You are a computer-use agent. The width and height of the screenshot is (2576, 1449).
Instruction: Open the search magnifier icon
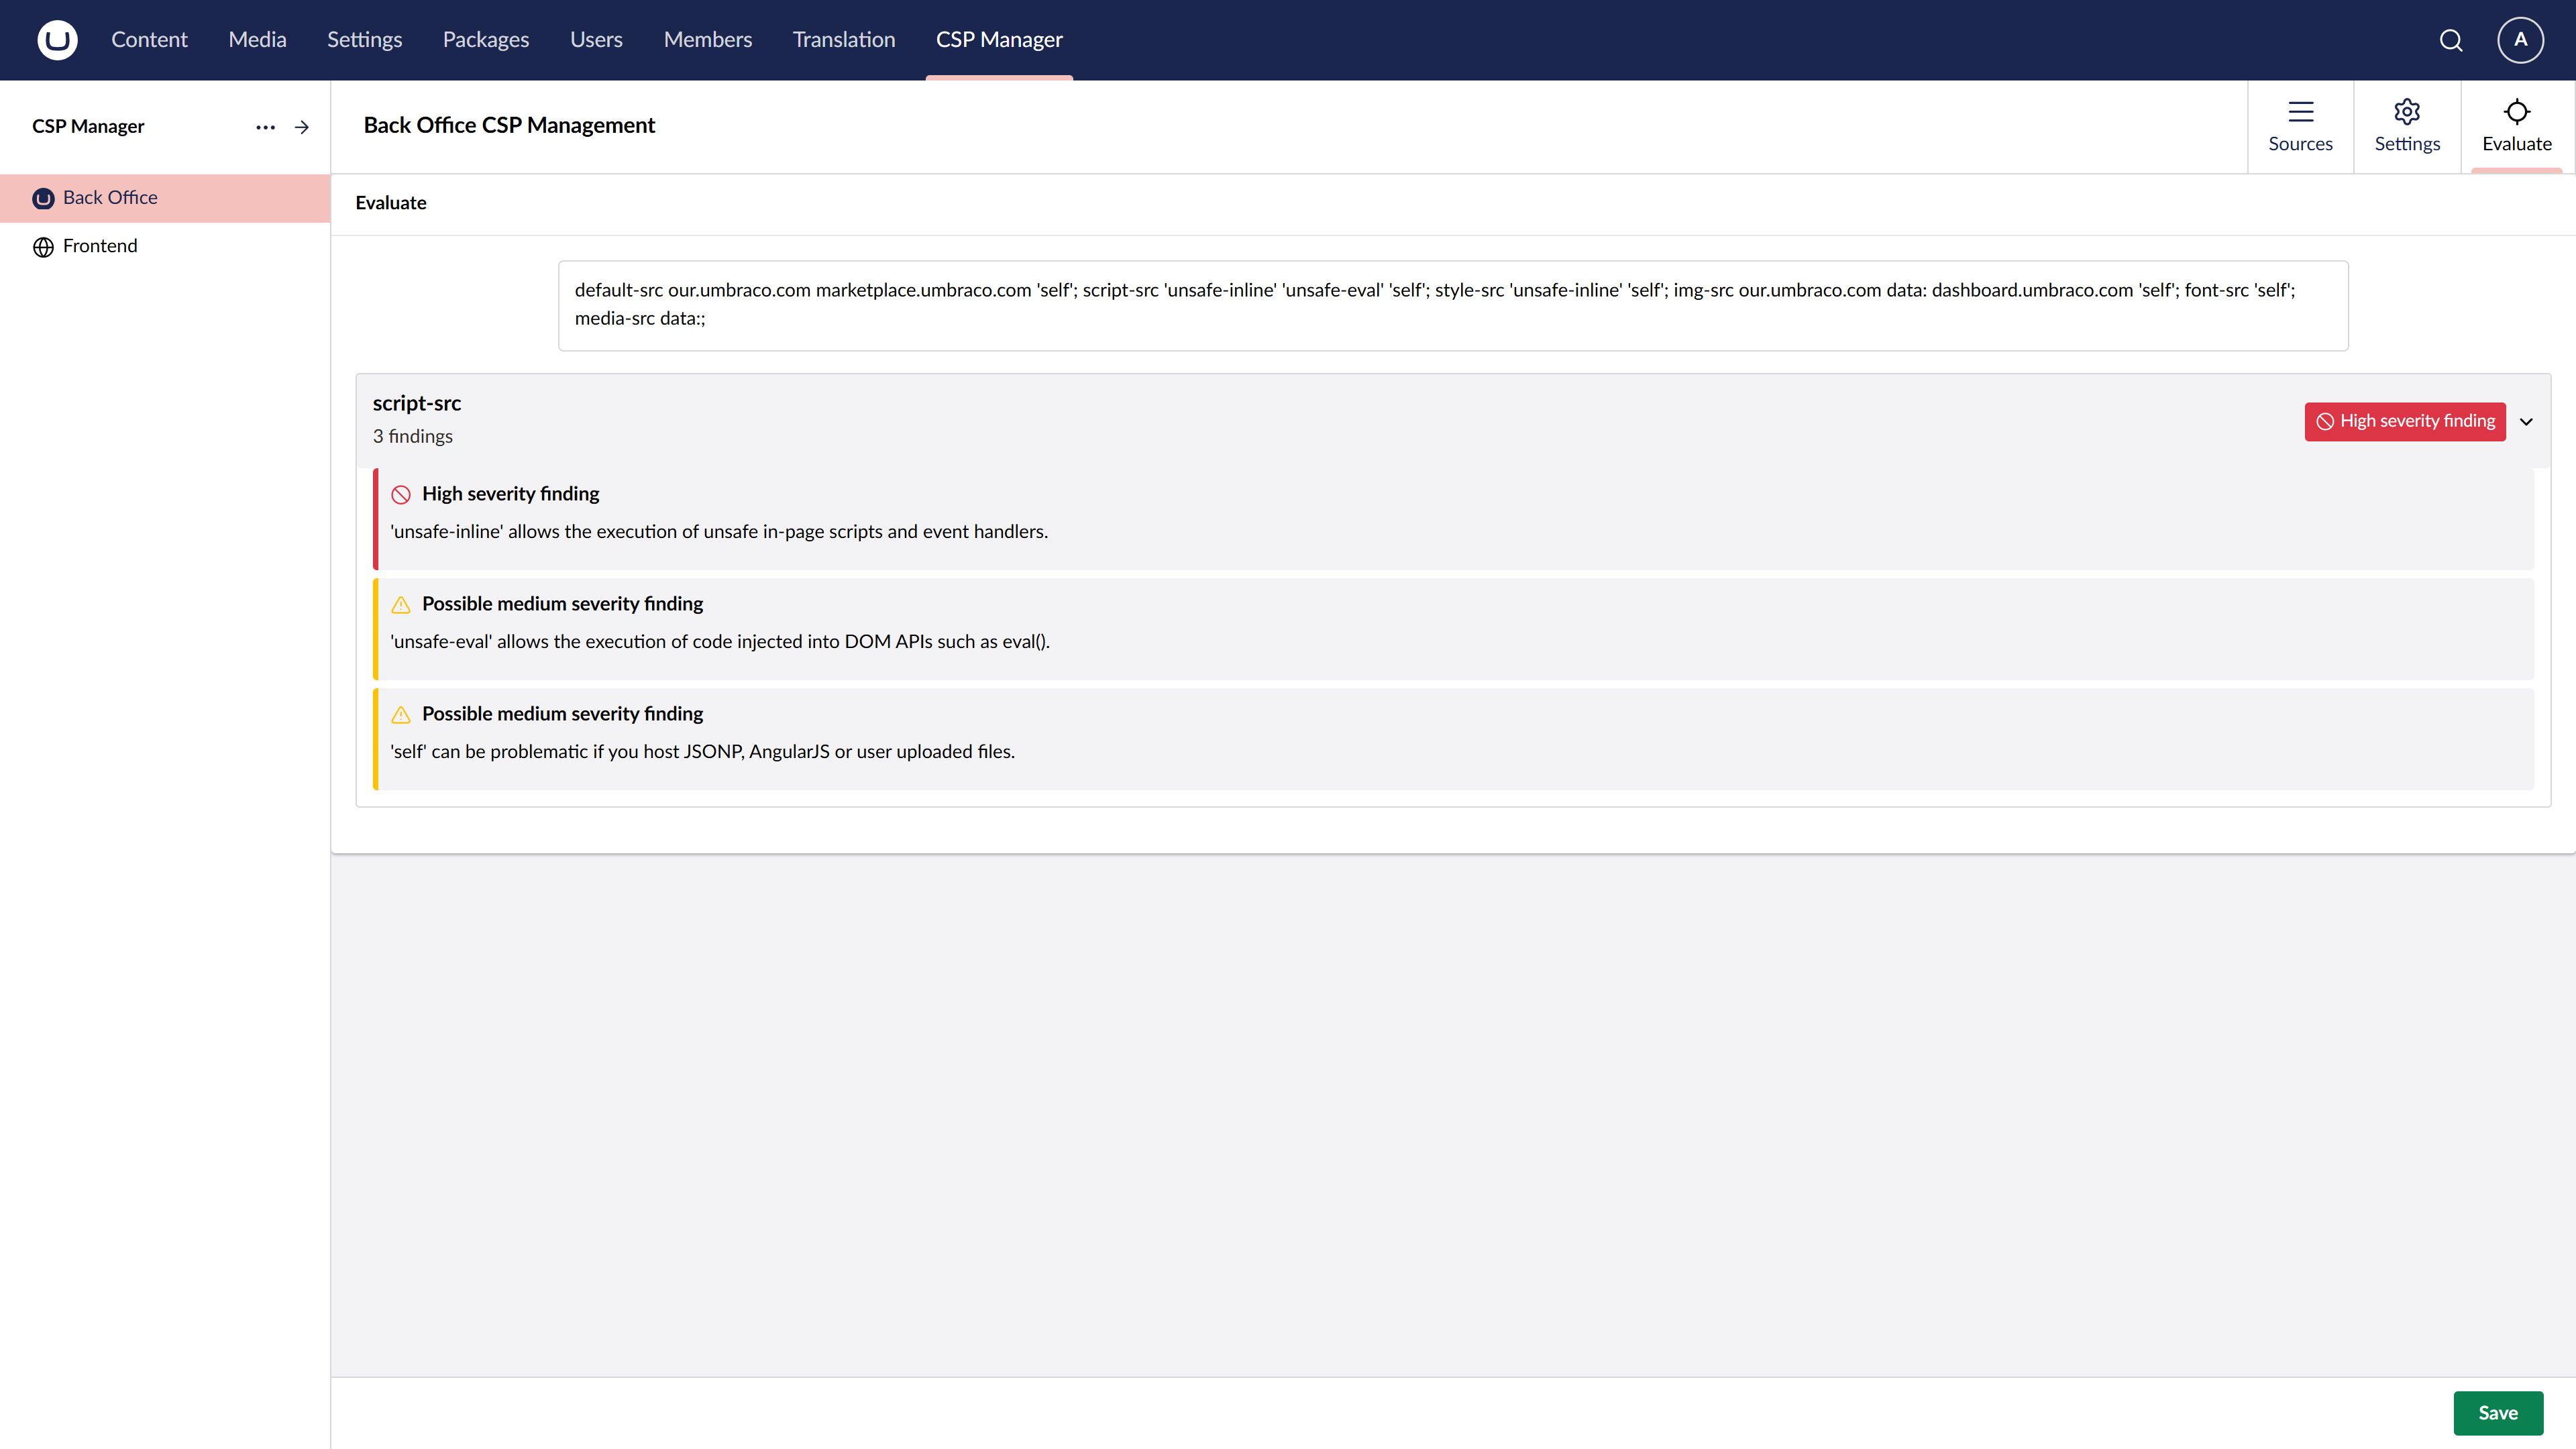click(x=2450, y=40)
